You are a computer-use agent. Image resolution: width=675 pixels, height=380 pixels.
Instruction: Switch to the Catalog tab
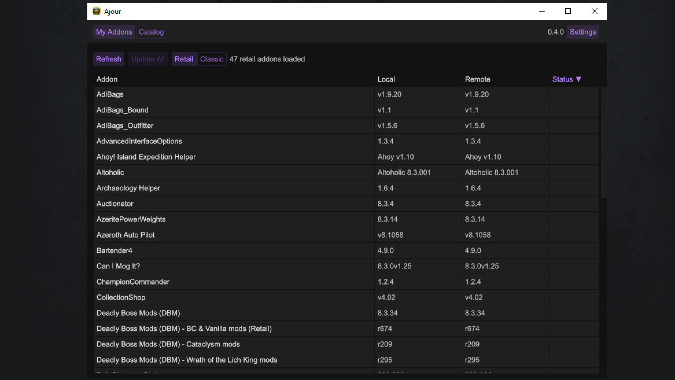(151, 32)
